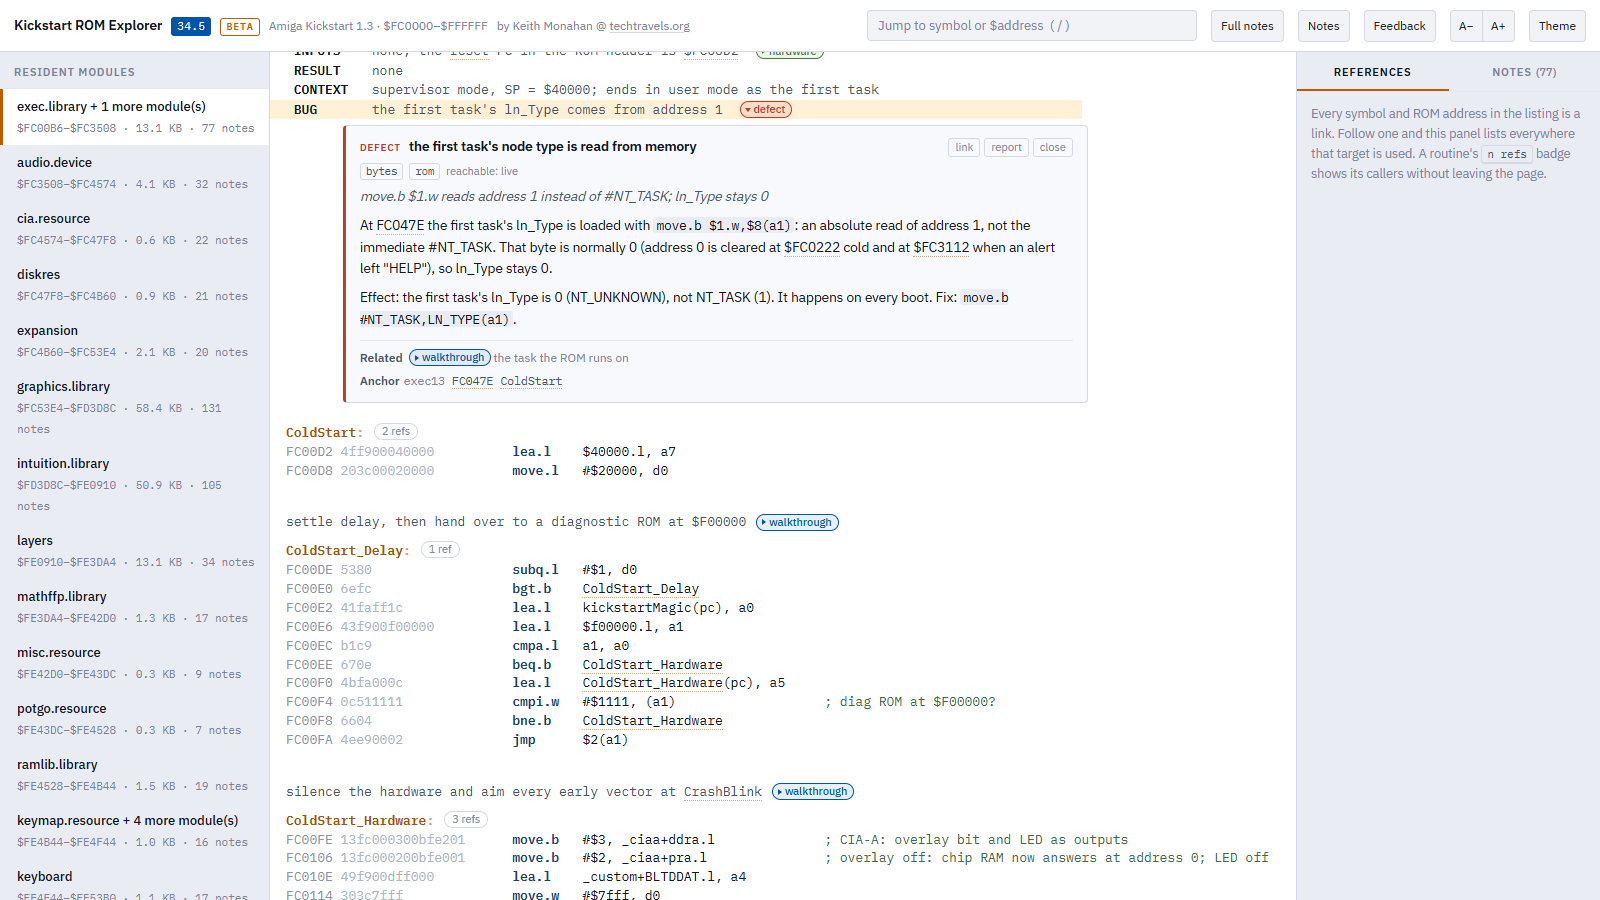The width and height of the screenshot is (1600, 900).
Task: Toggle the Theme button
Action: coord(1557,26)
